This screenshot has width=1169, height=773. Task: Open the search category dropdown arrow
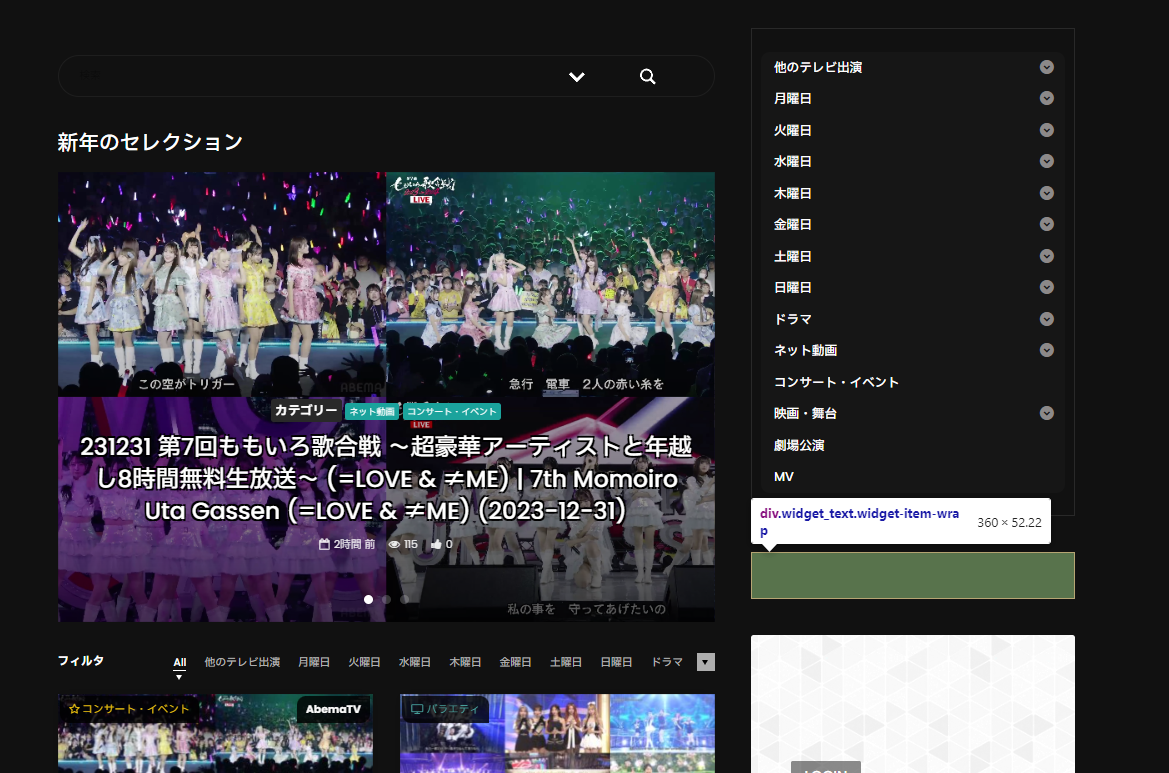[x=576, y=76]
